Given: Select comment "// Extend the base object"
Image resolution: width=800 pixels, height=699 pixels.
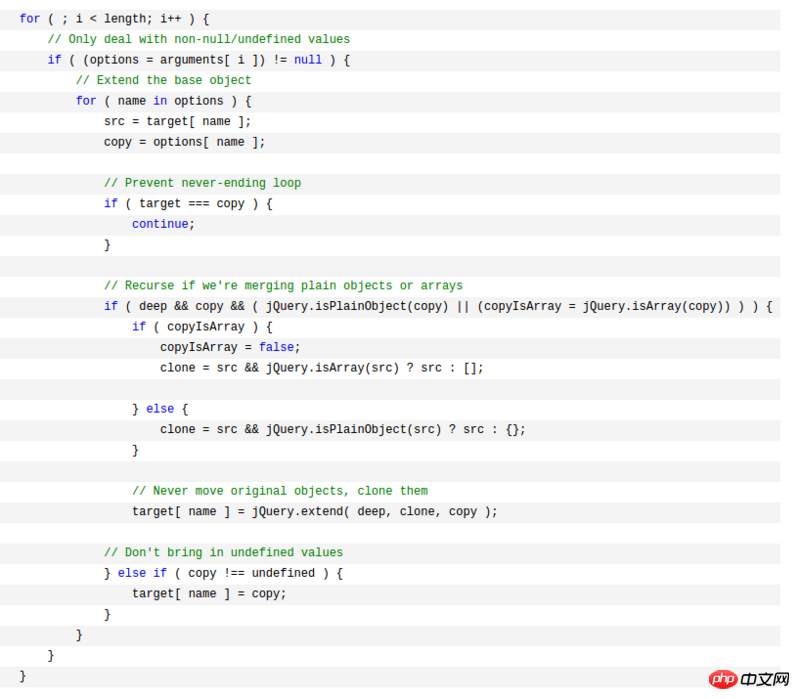Looking at the screenshot, I should 163,80.
